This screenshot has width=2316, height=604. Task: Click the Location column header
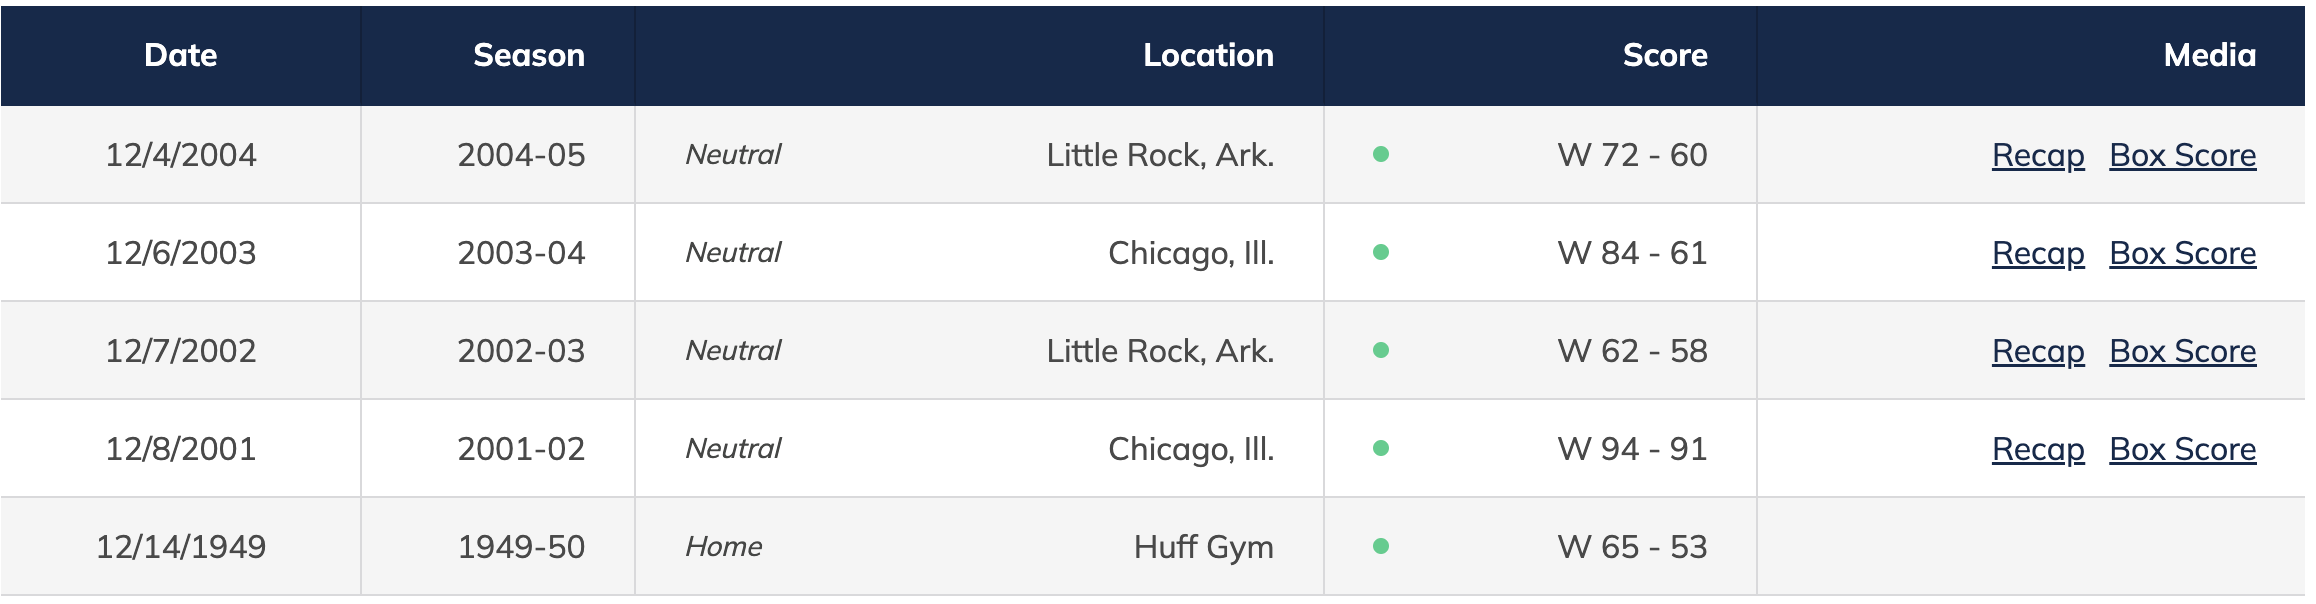[x=1208, y=55]
